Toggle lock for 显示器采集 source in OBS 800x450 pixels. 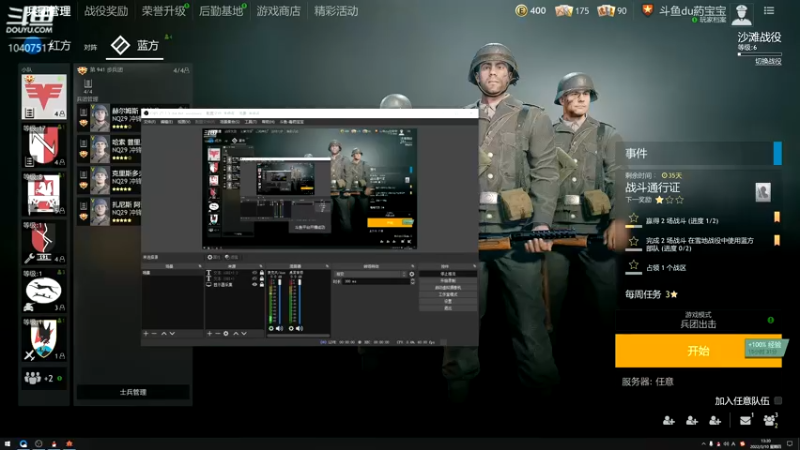(x=262, y=285)
